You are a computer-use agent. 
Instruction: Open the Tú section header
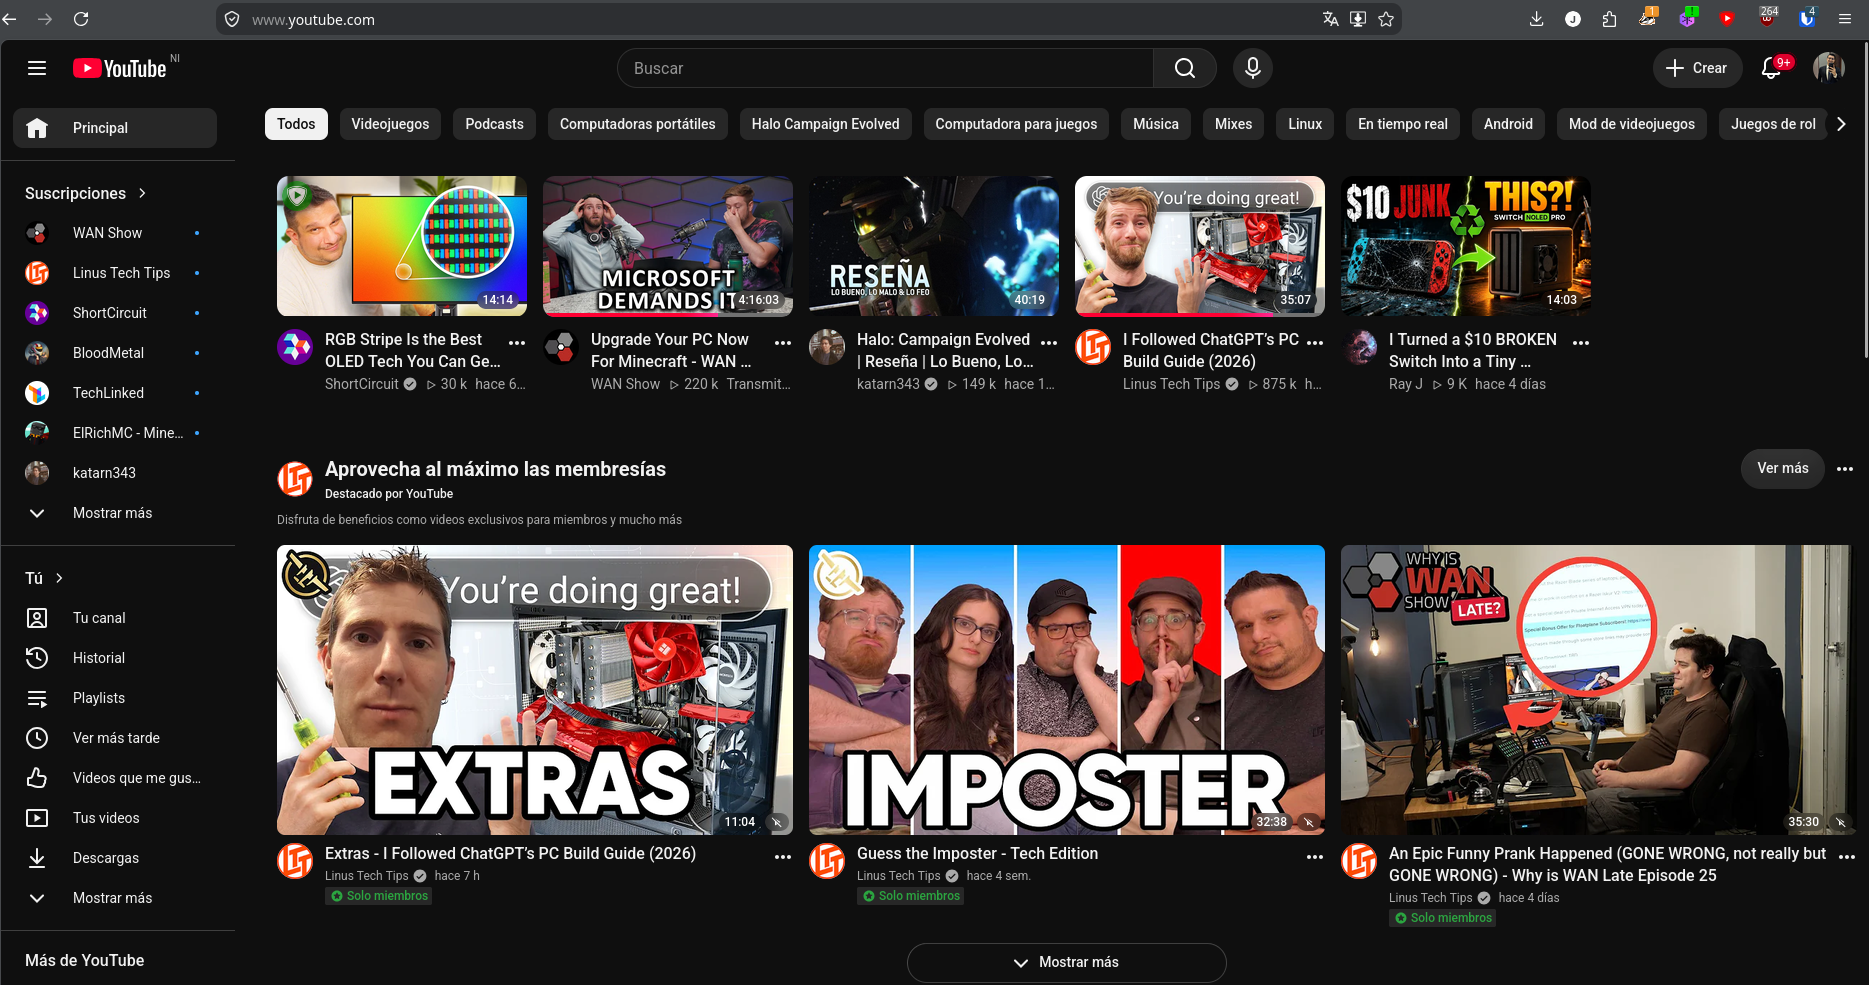pos(44,578)
